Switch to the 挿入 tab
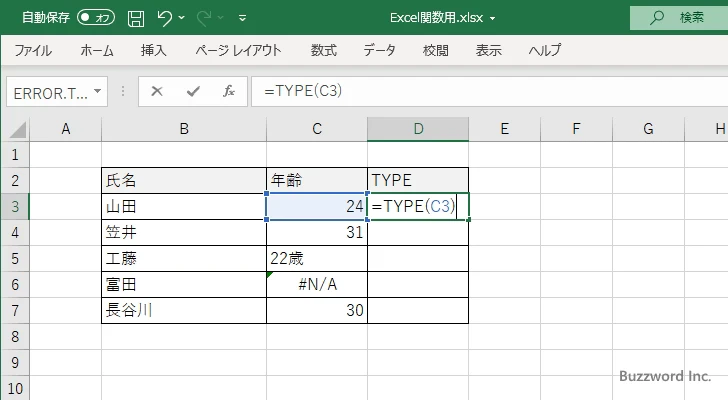Image resolution: width=728 pixels, height=400 pixels. coord(154,50)
